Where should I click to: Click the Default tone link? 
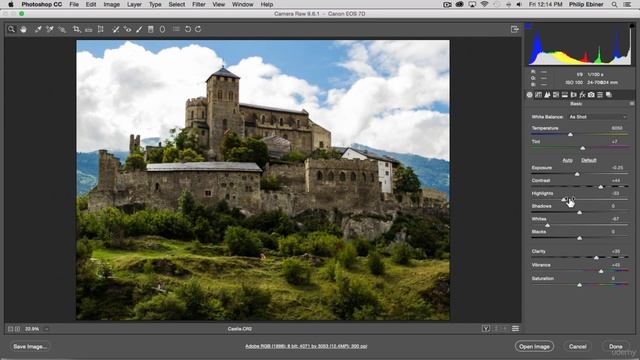point(589,160)
